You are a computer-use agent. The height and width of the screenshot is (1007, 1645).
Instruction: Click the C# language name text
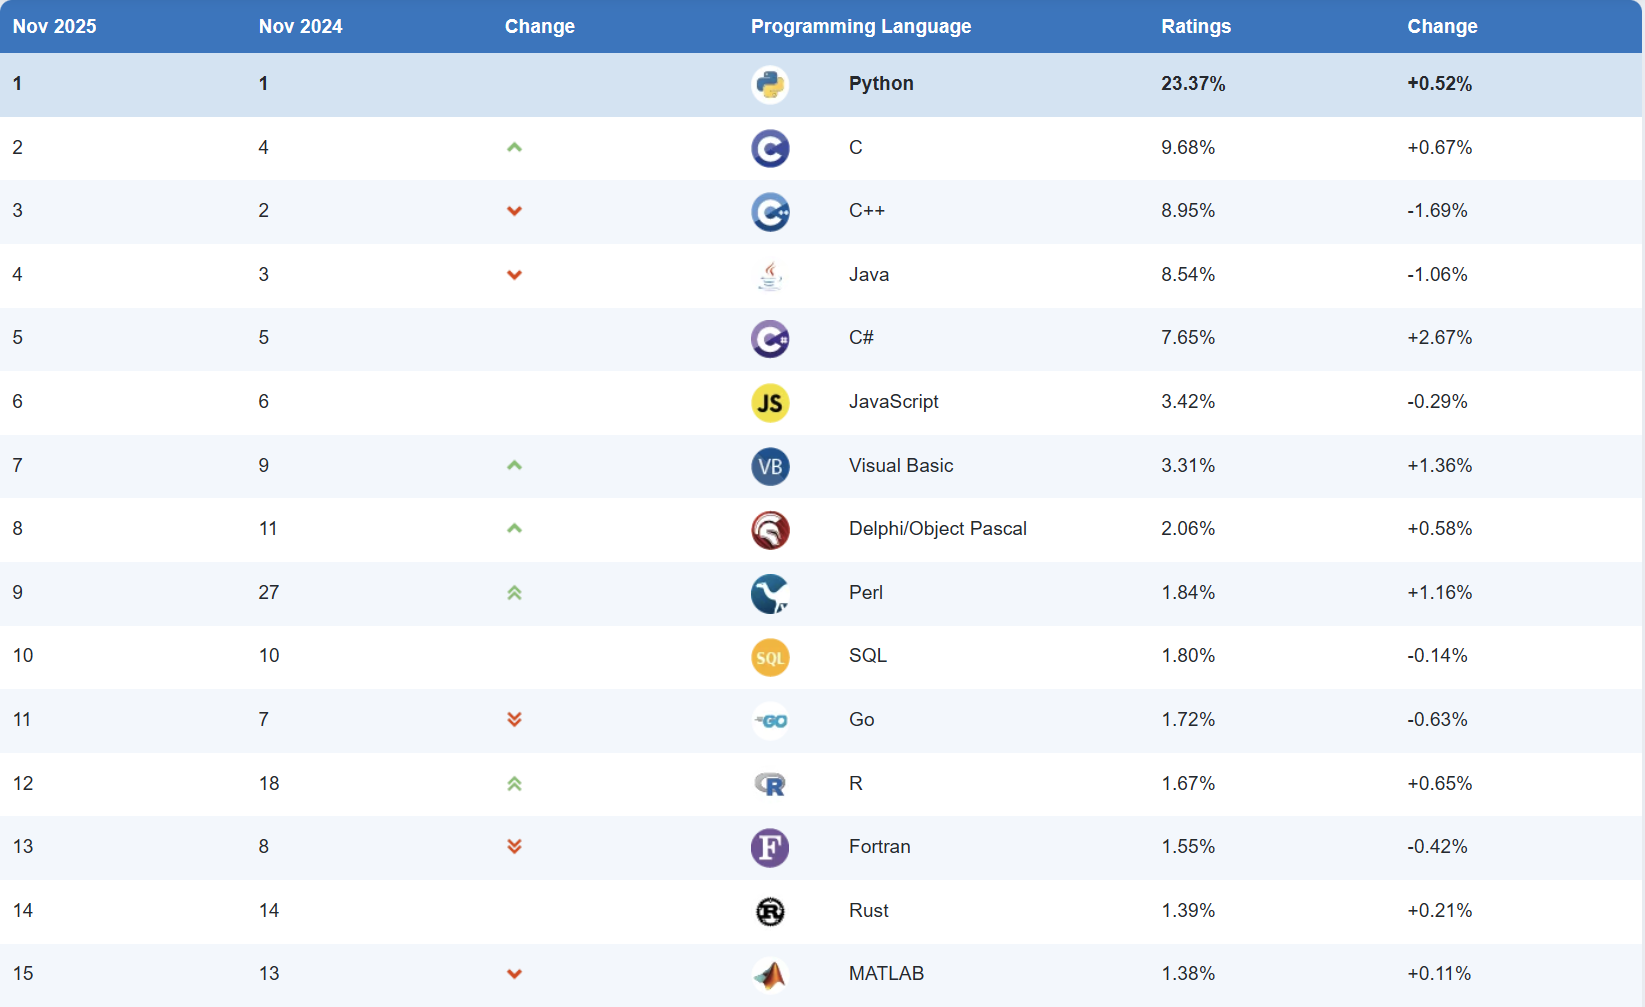[861, 338]
